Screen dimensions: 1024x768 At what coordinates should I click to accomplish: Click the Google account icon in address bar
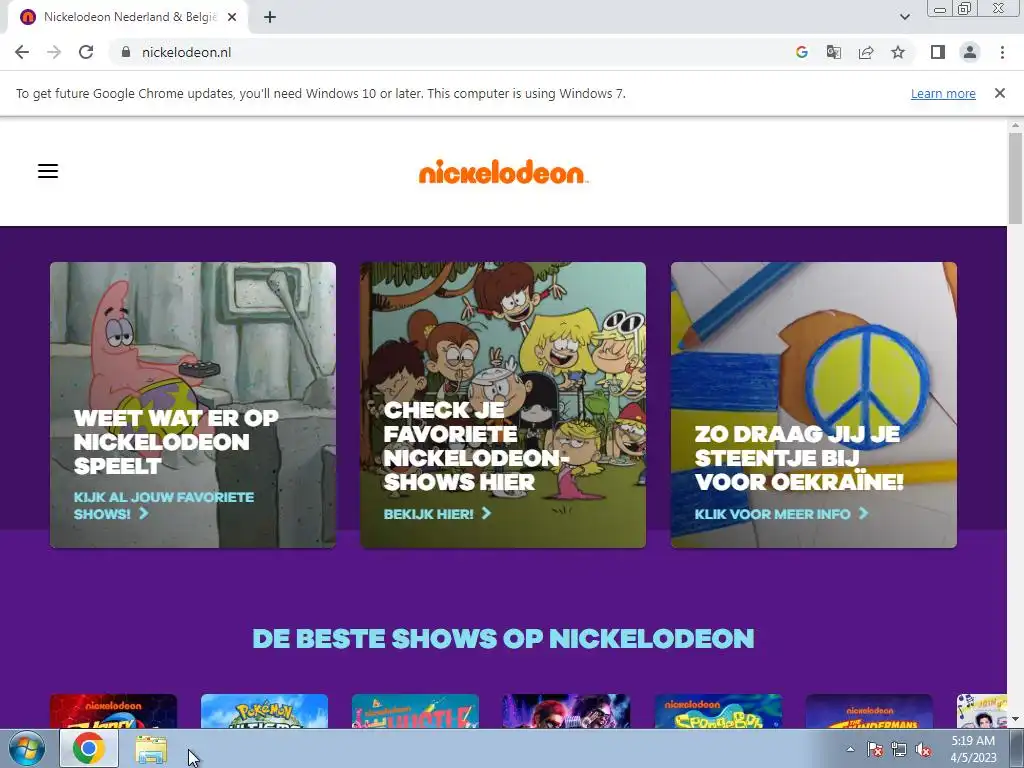point(801,52)
